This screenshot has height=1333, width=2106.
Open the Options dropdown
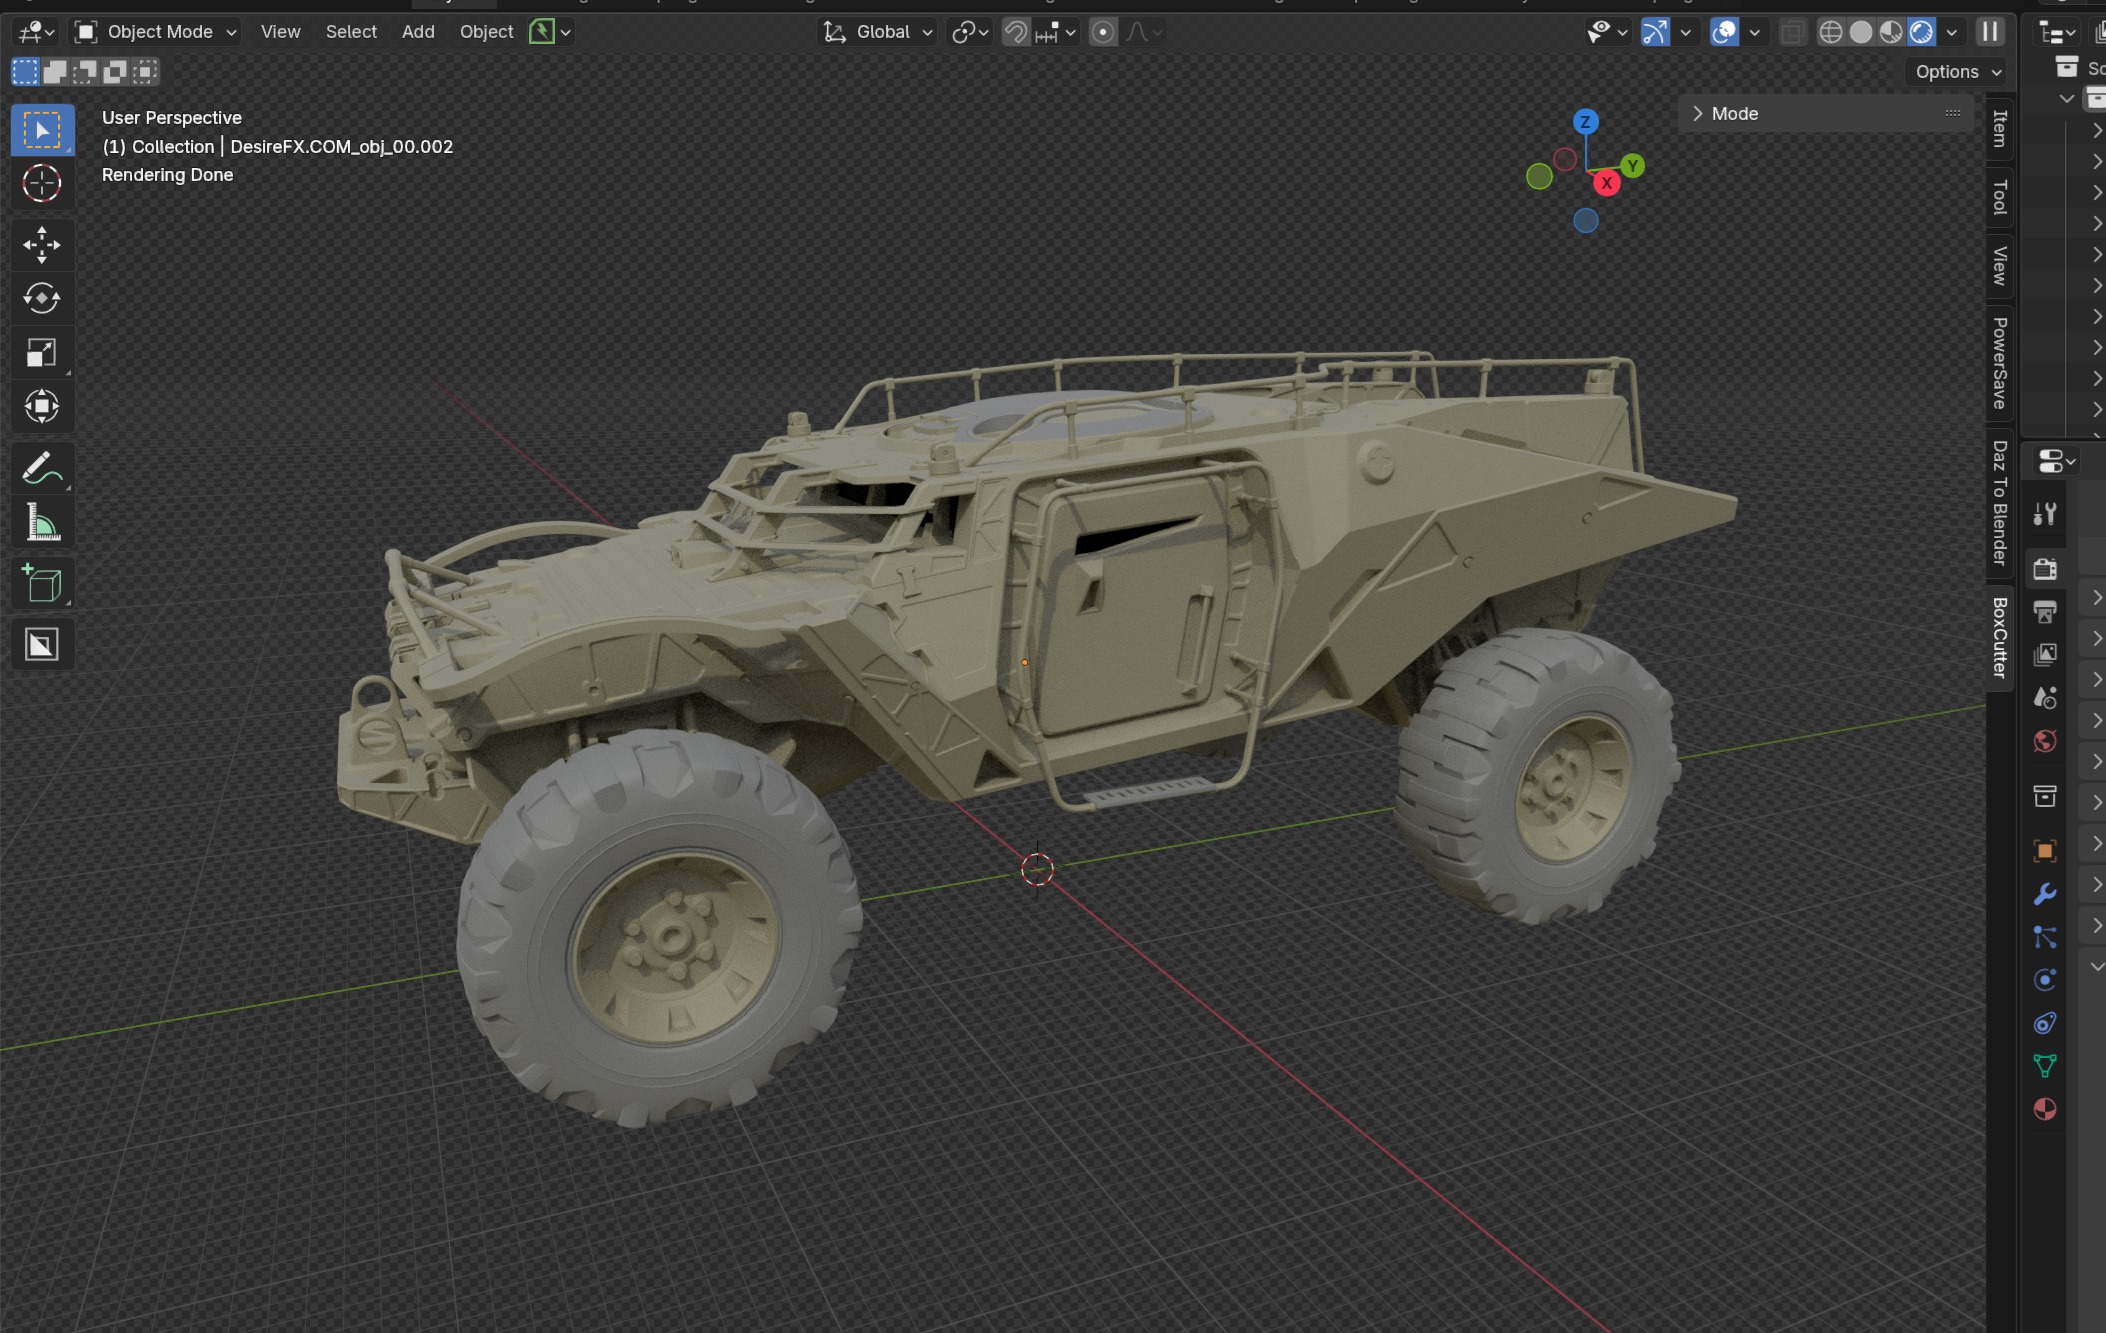[1958, 71]
